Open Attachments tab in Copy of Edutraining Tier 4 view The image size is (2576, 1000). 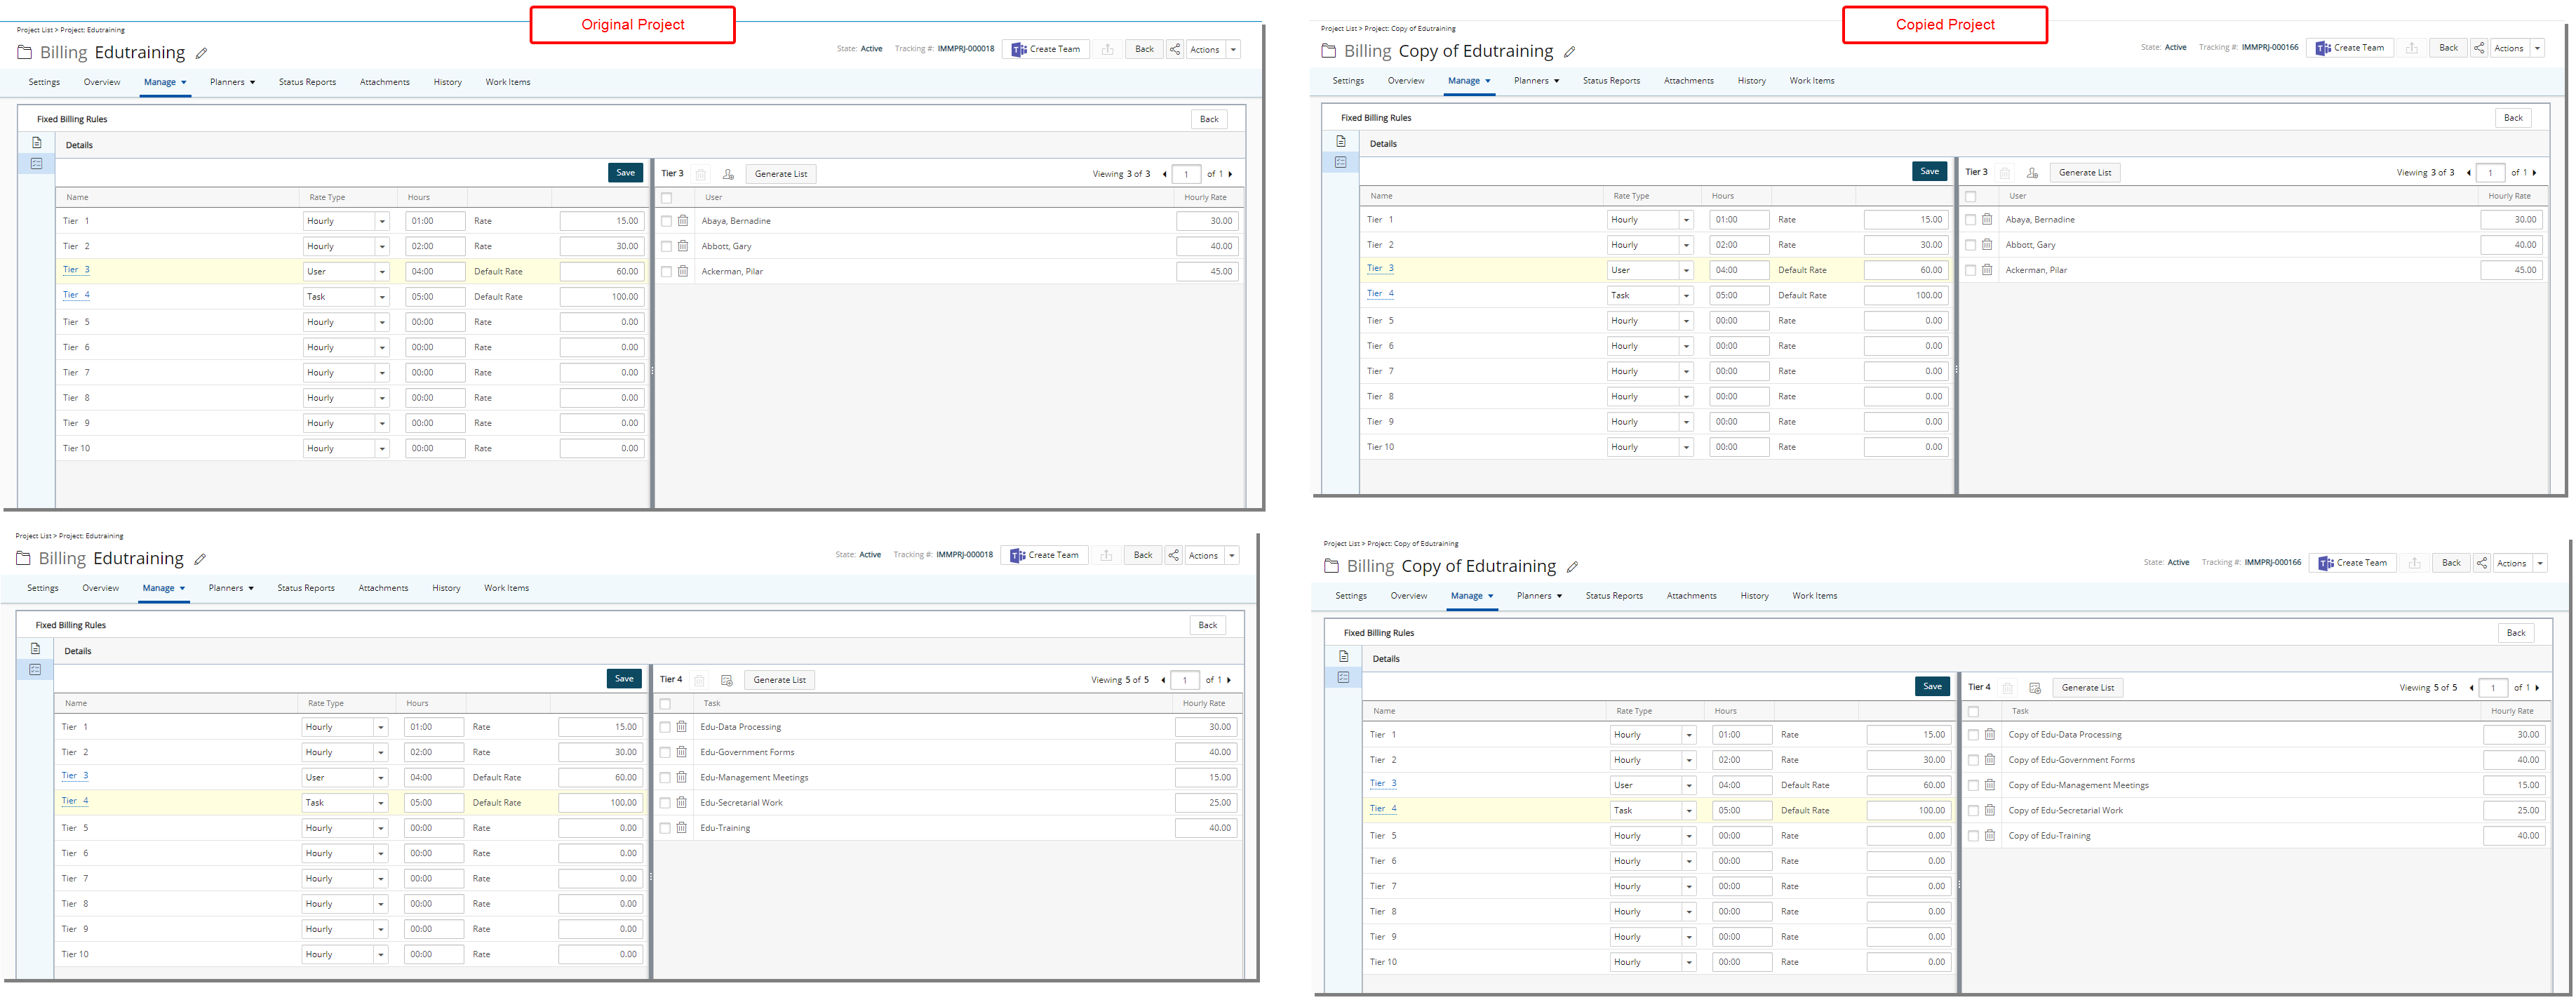(x=1692, y=596)
